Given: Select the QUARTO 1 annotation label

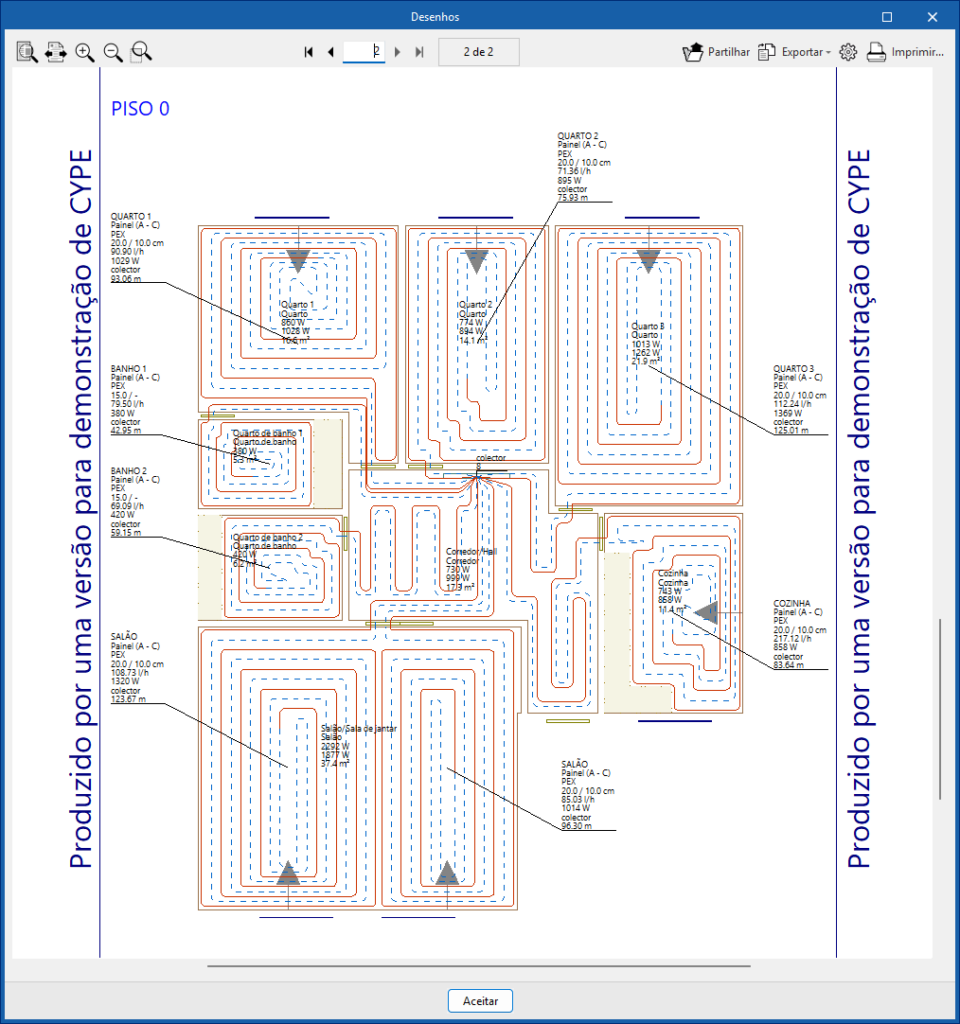Looking at the screenshot, I should click(x=137, y=248).
